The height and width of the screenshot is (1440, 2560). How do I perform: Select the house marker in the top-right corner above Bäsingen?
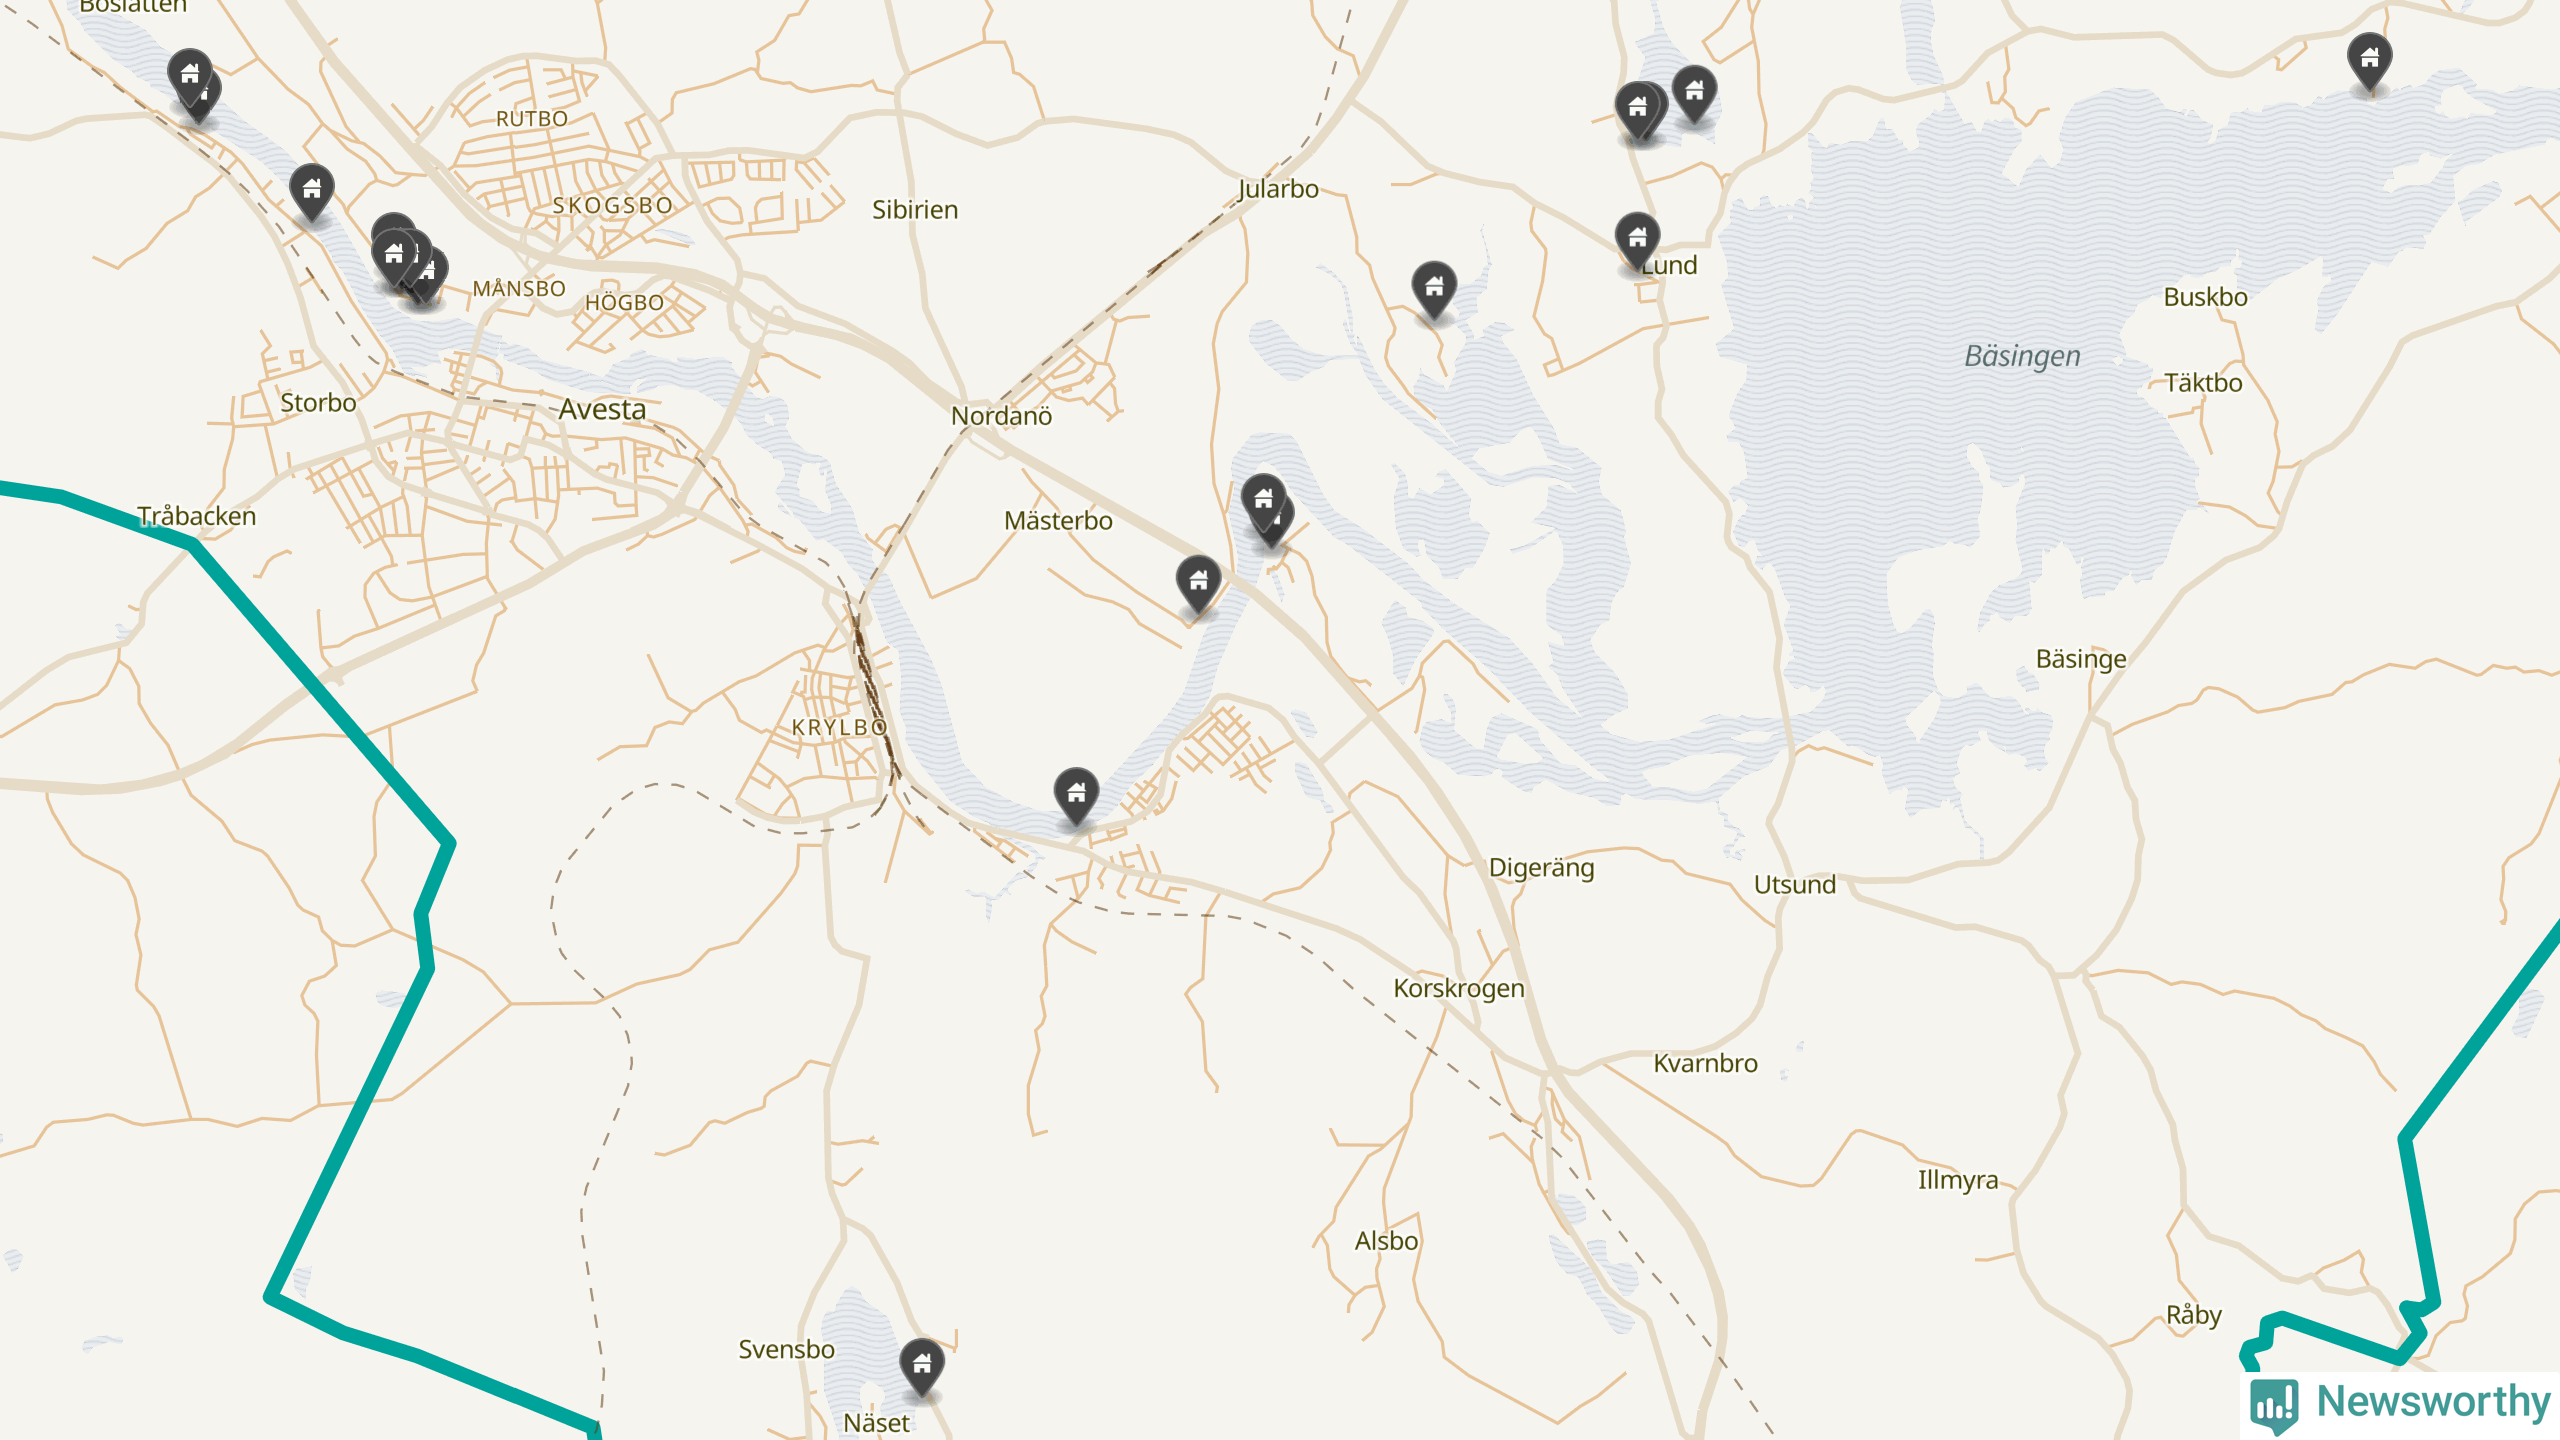point(2369,60)
